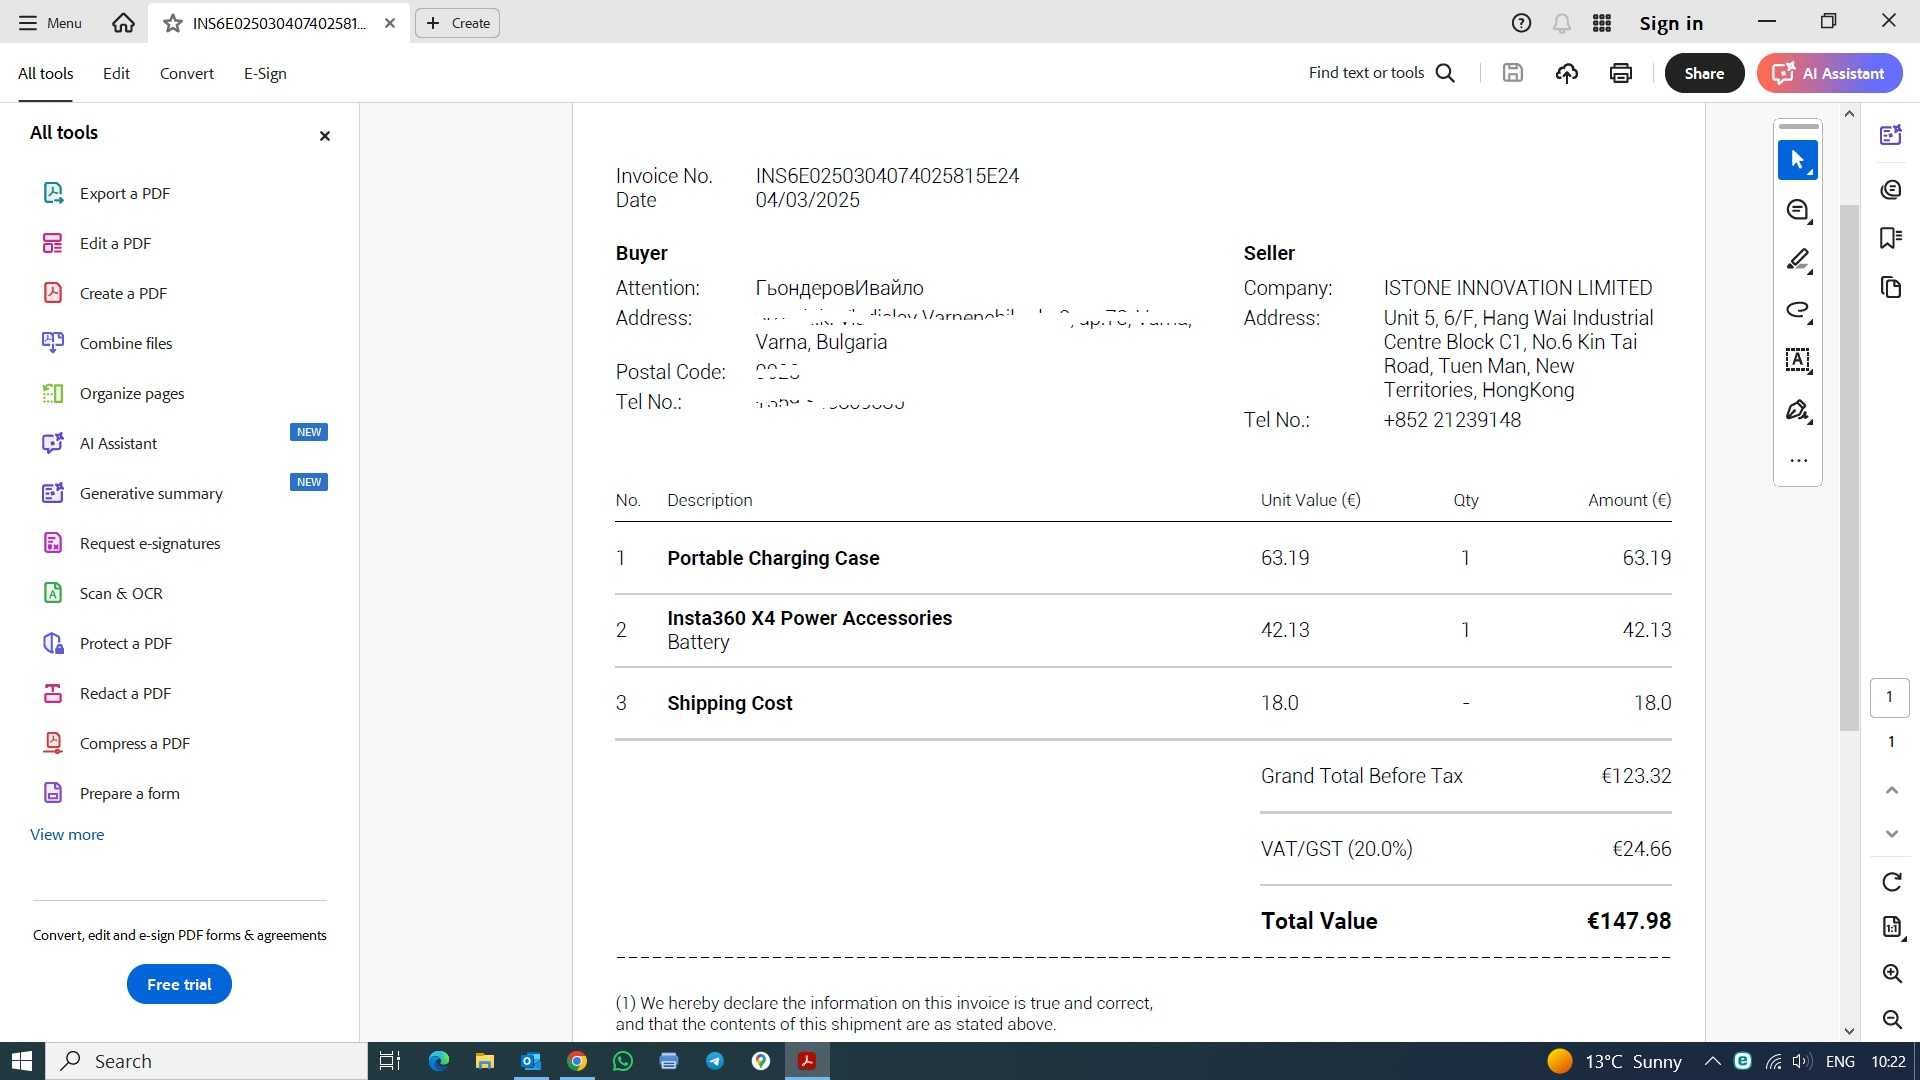This screenshot has height=1080, width=1920.
Task: Click the document vertical scrollbar thumb
Action: [x=1849, y=467]
